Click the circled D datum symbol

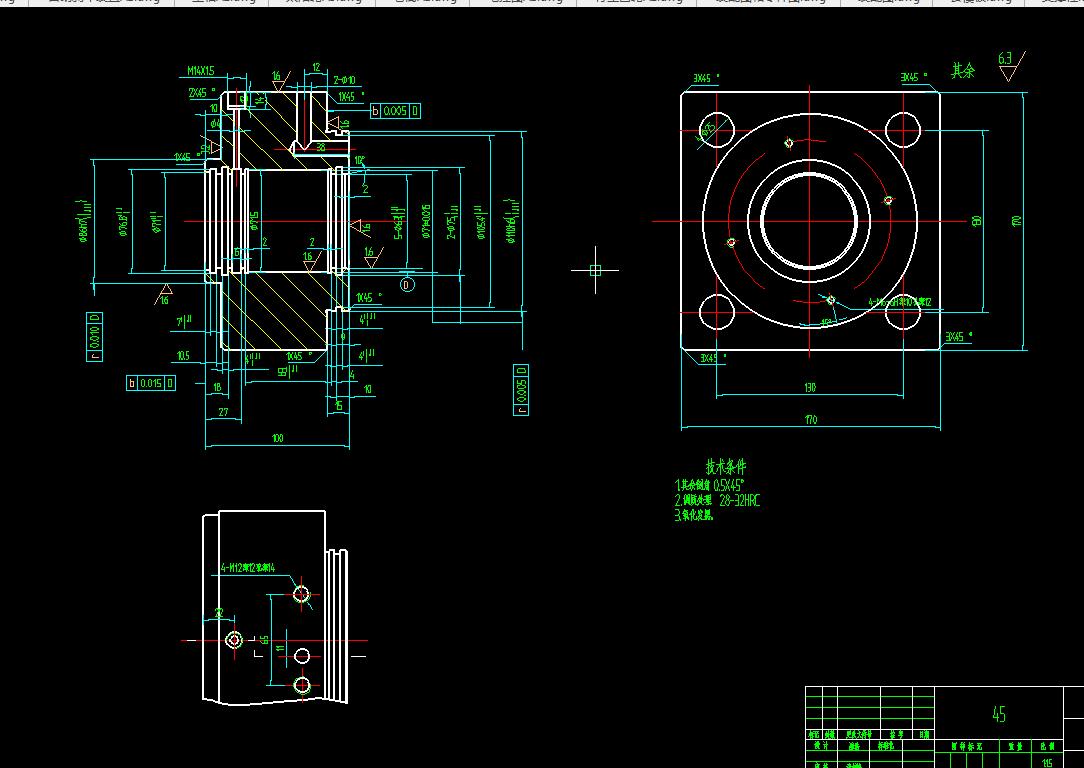[407, 285]
